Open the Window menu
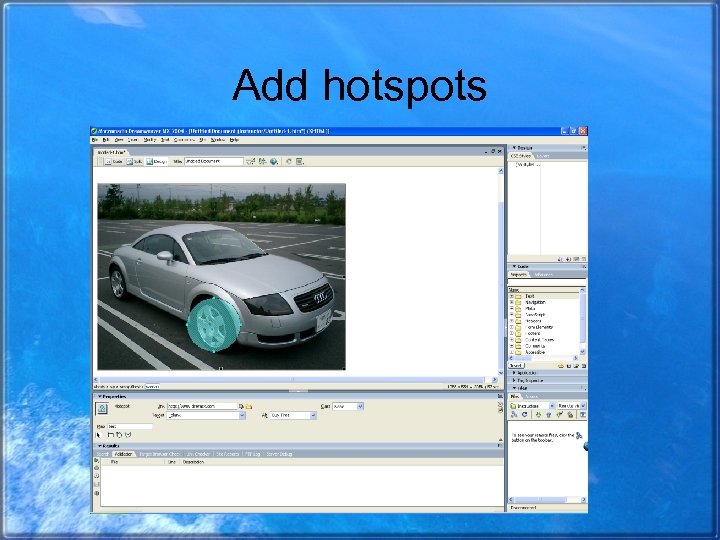 tap(217, 140)
